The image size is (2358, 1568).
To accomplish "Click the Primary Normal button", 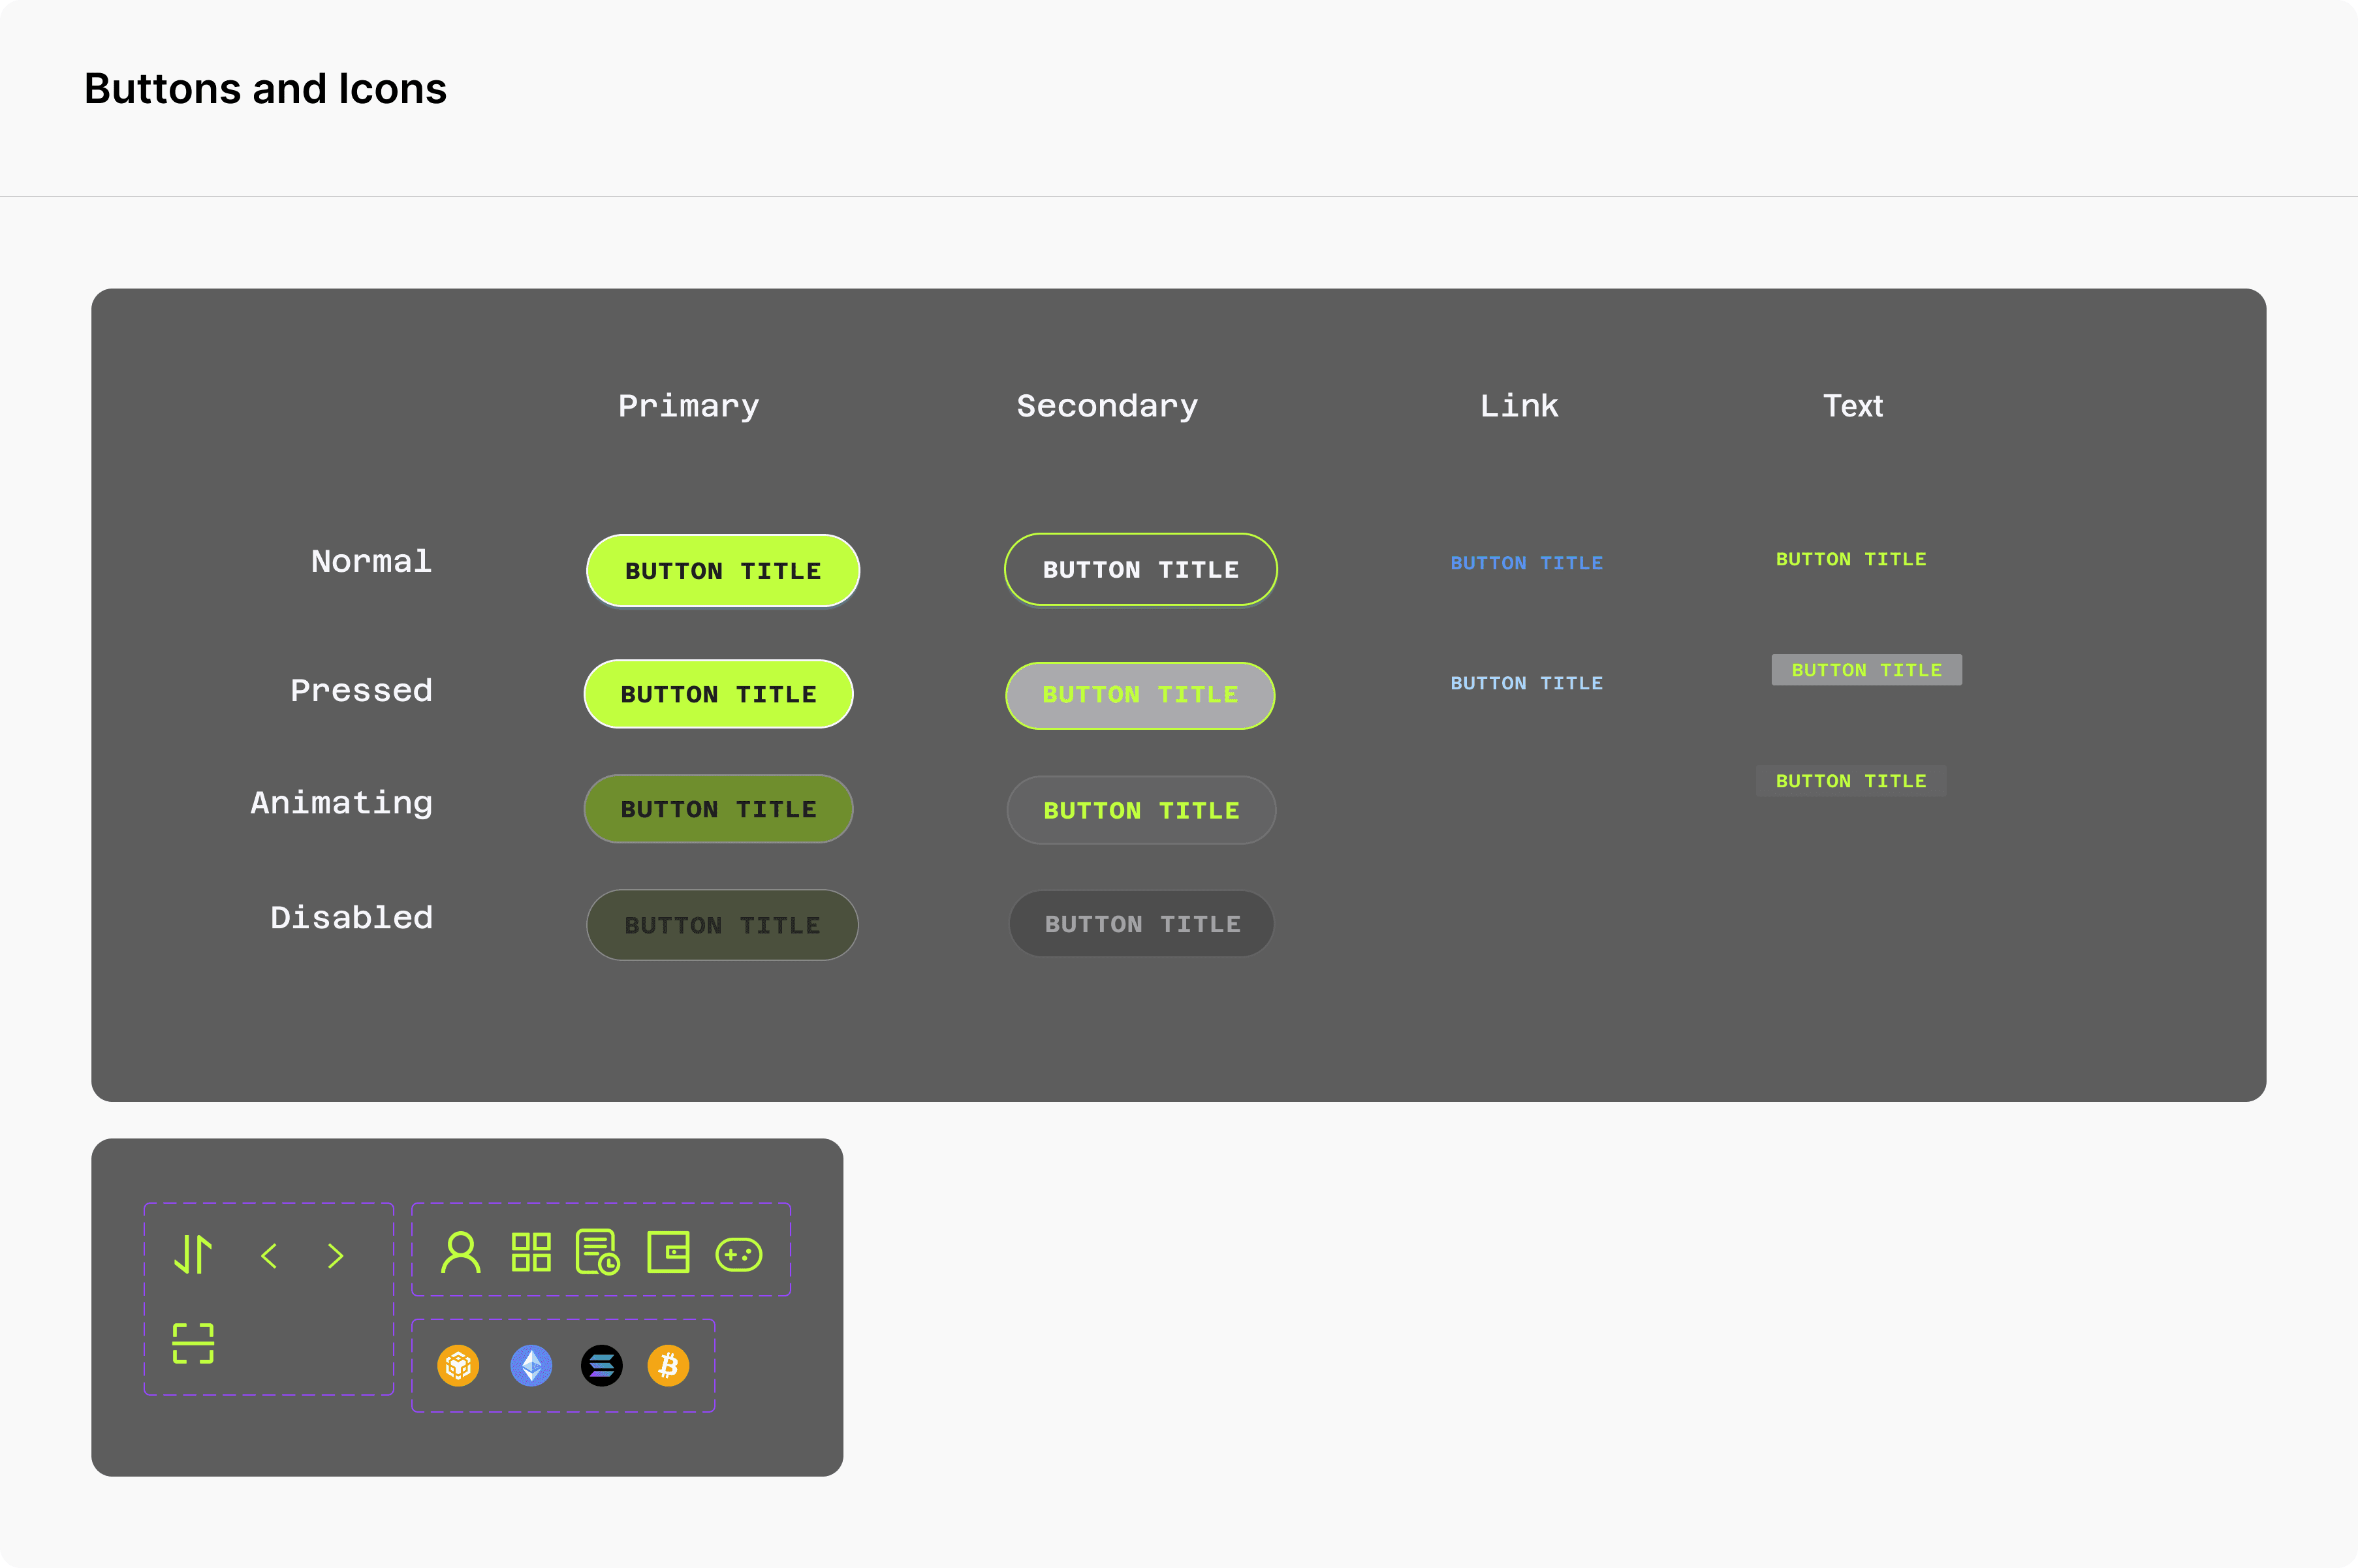I will pos(723,571).
